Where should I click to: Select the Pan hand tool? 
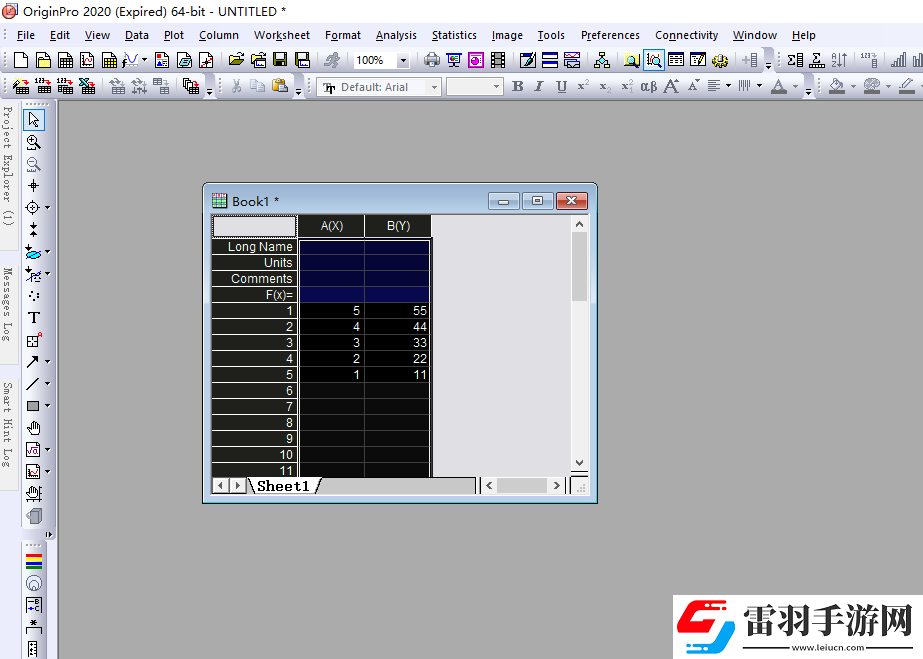pos(33,428)
